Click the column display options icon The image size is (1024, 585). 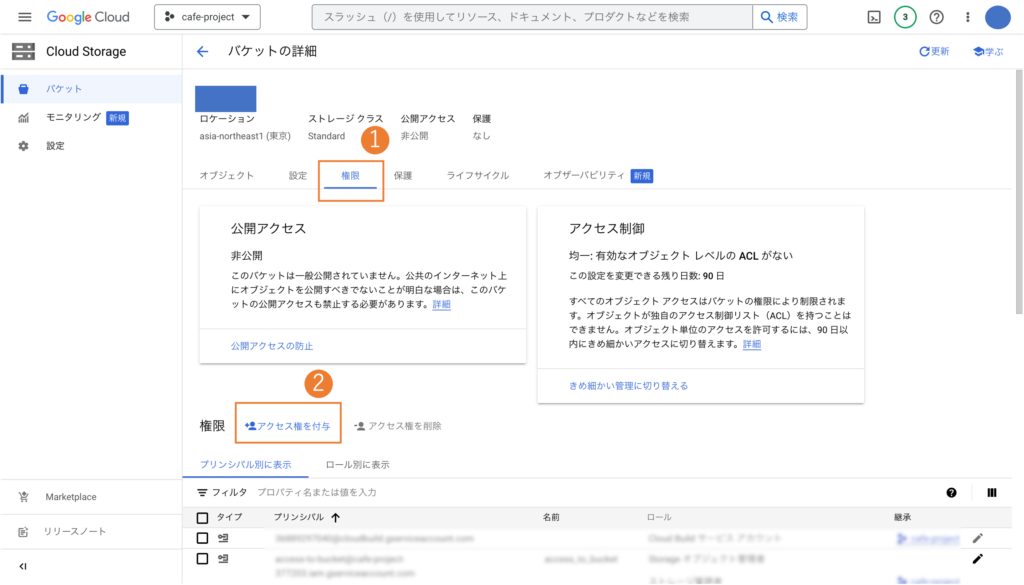[x=992, y=493]
